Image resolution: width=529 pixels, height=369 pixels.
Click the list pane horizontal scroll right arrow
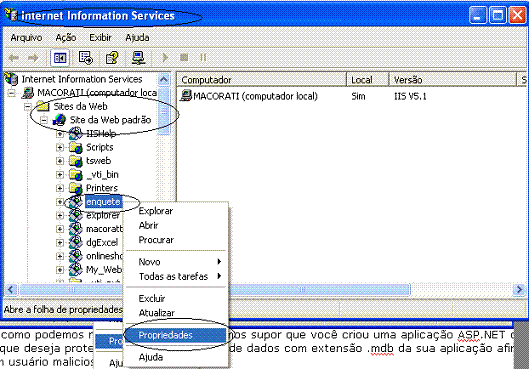pos(519,289)
